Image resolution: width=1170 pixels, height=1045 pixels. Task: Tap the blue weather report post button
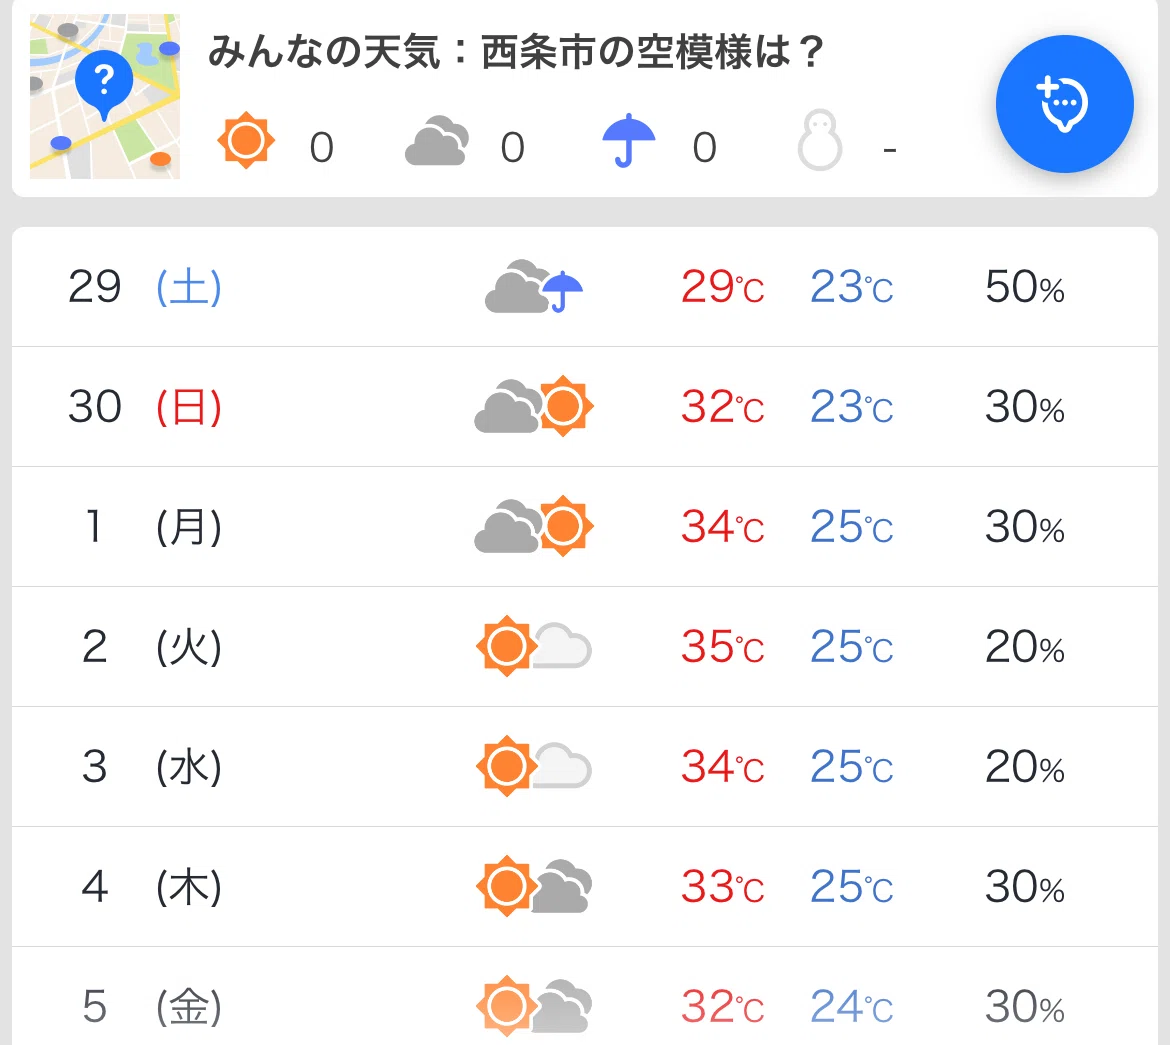click(1065, 104)
